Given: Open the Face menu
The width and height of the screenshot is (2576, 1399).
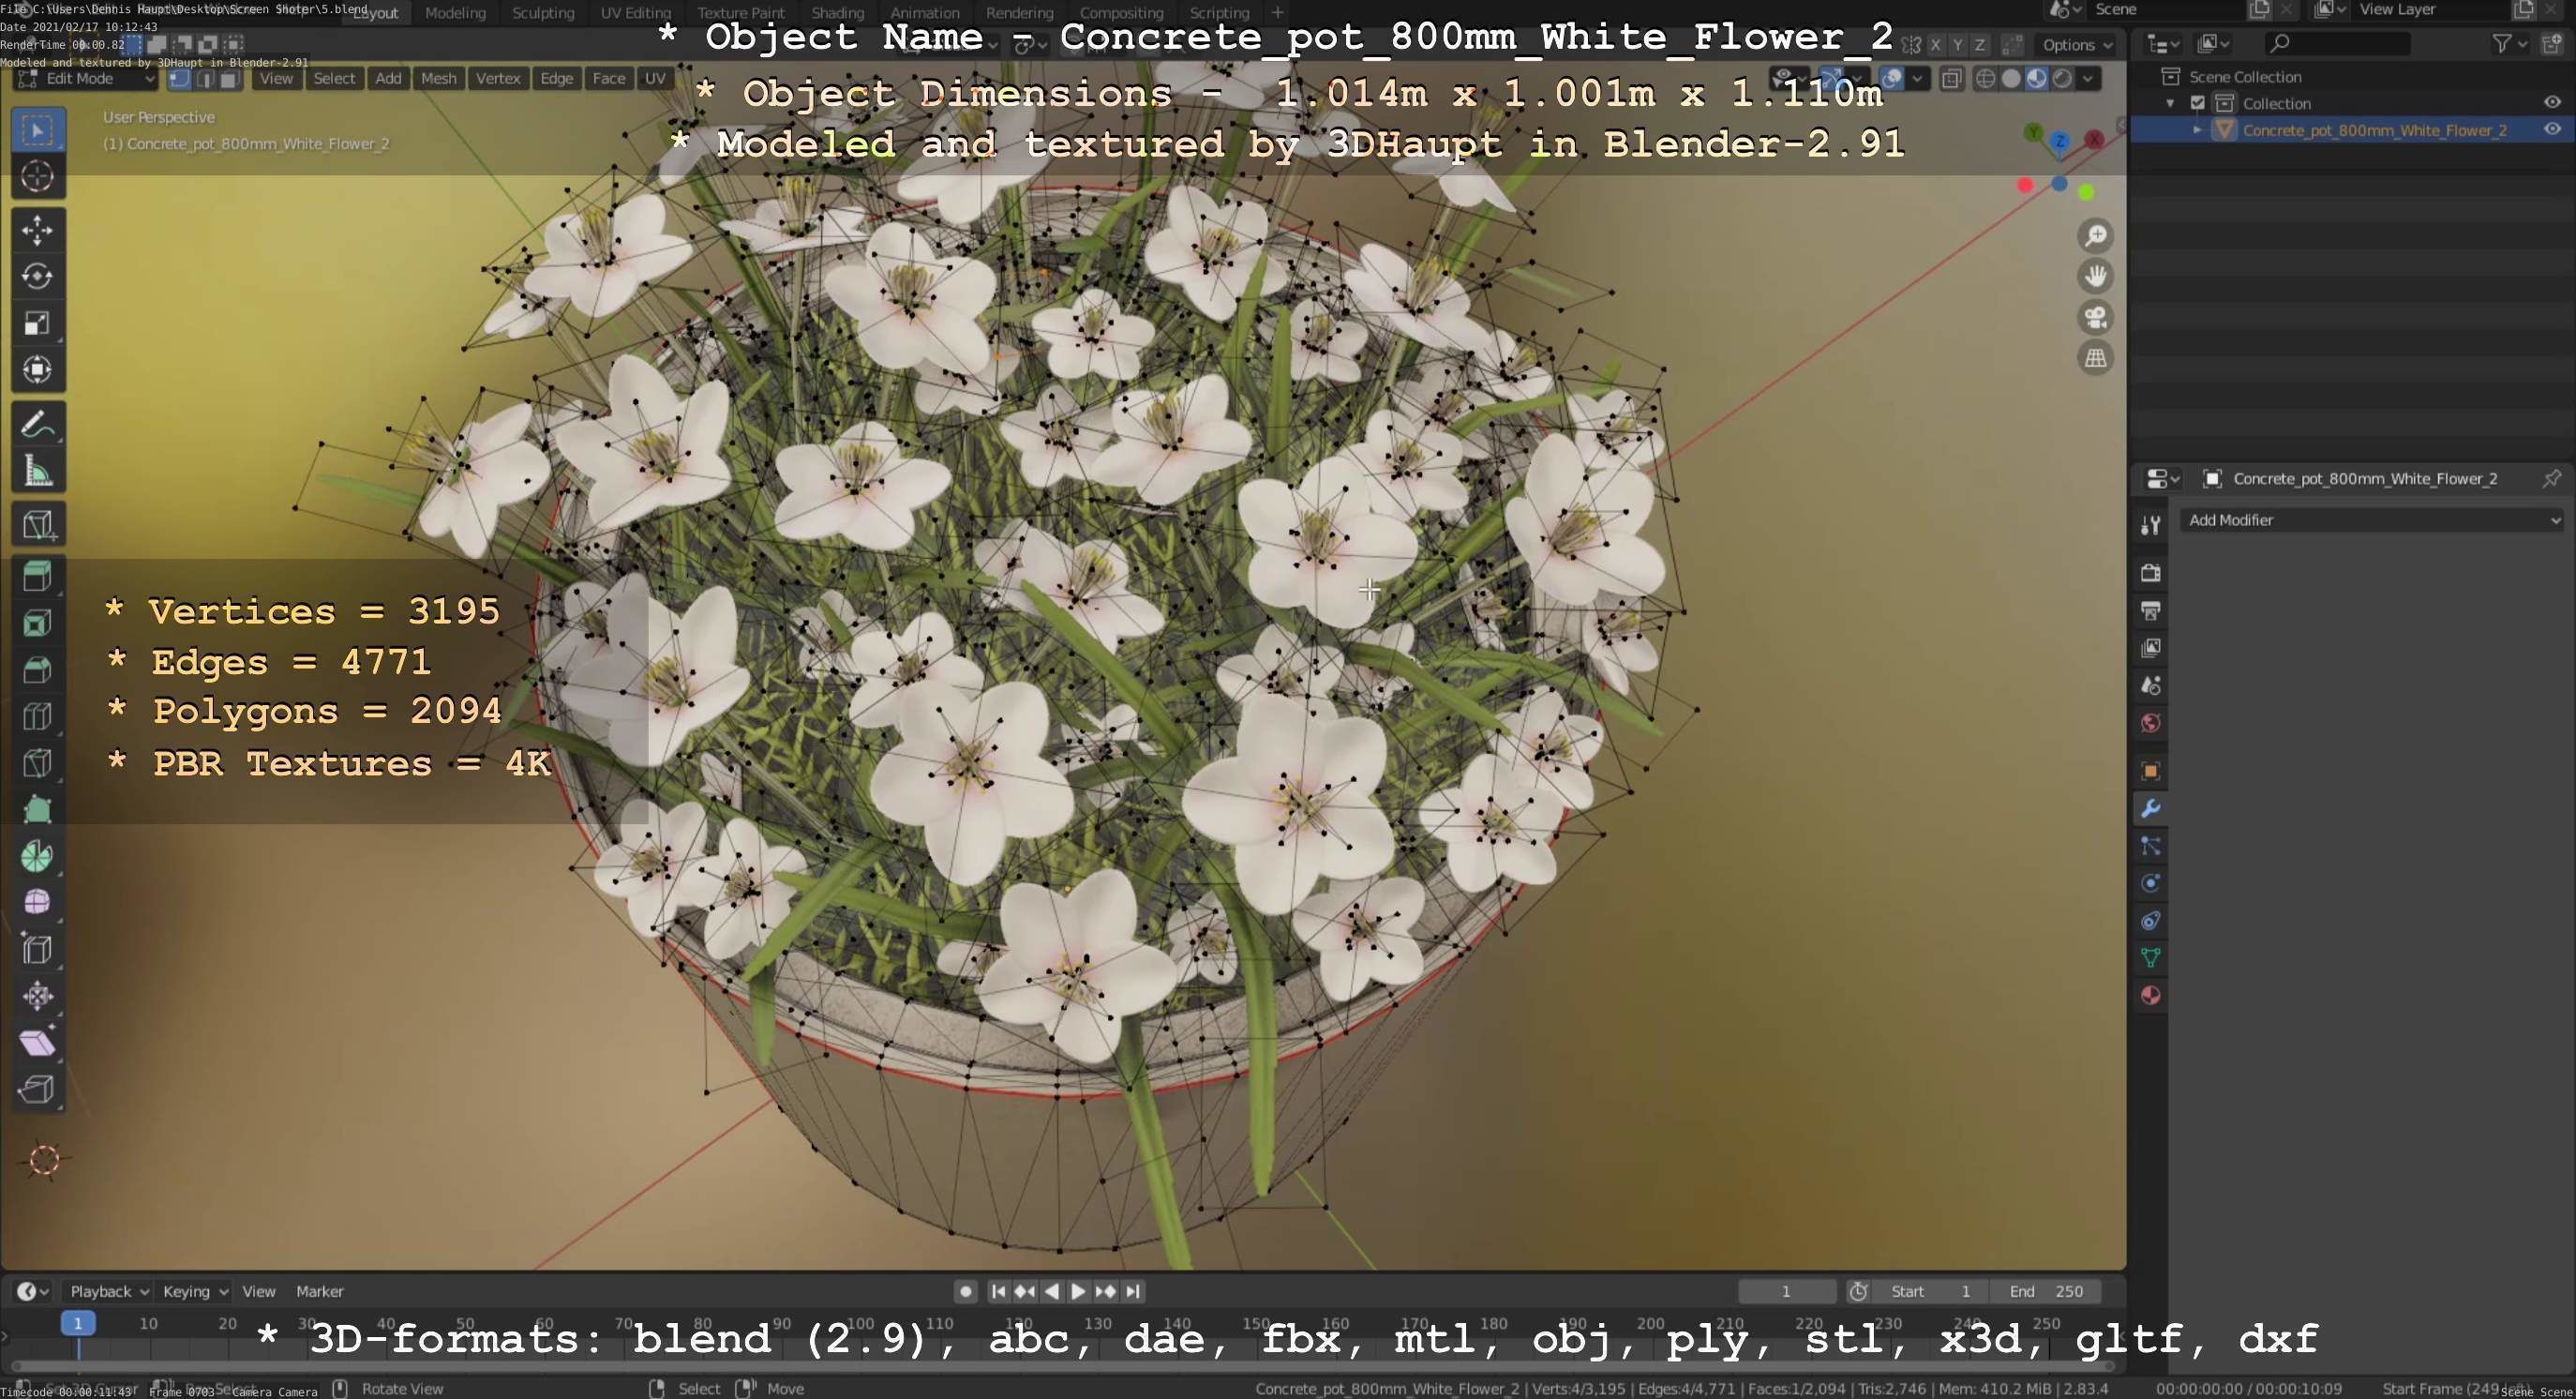Looking at the screenshot, I should coord(608,79).
